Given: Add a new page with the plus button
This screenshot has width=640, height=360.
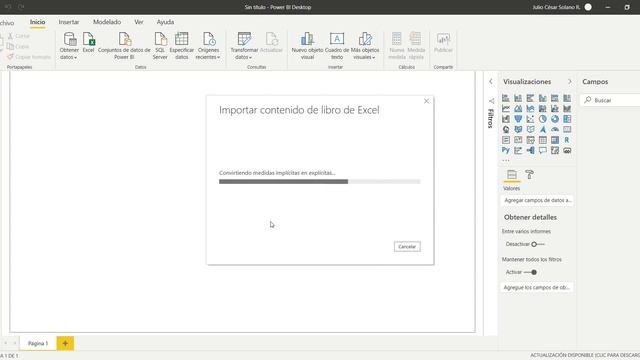Looking at the screenshot, I should pos(65,343).
